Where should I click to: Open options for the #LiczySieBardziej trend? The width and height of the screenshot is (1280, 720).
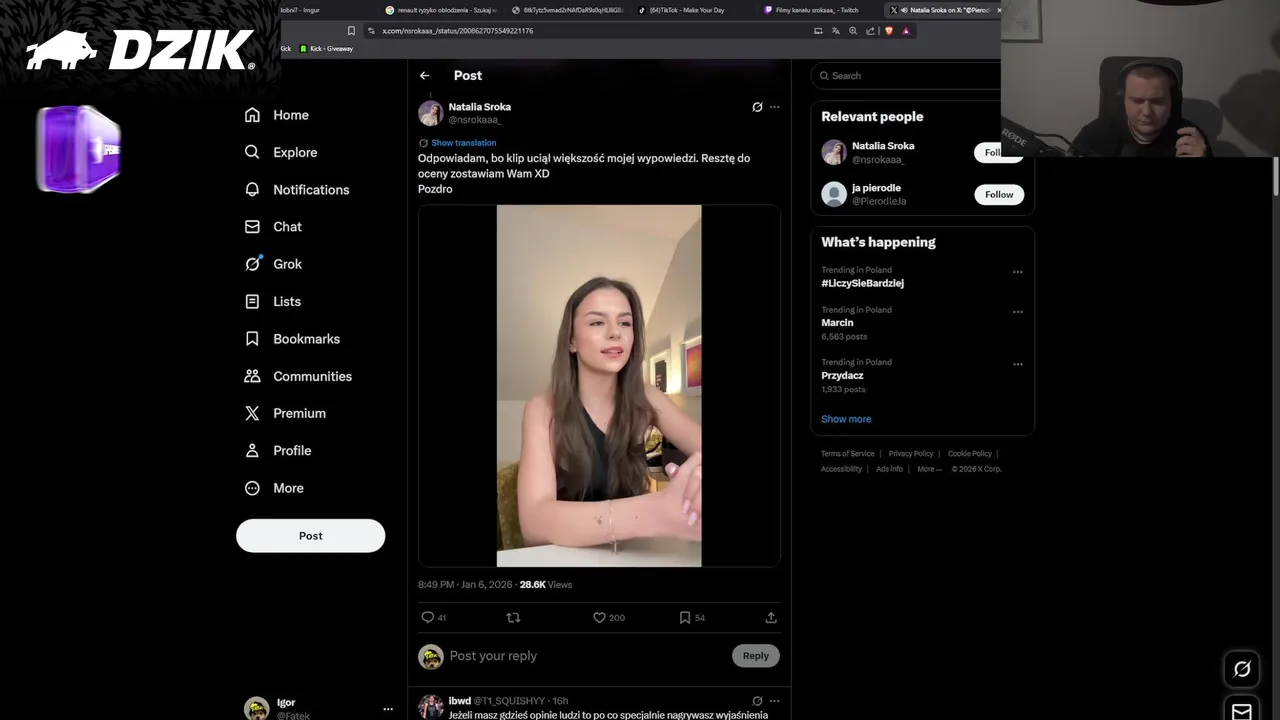(1018, 272)
